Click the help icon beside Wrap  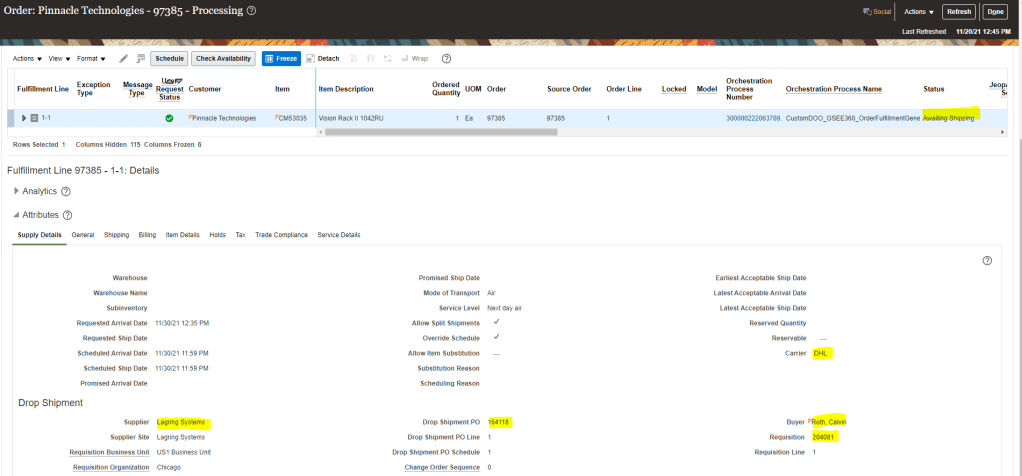pyautogui.click(x=447, y=59)
